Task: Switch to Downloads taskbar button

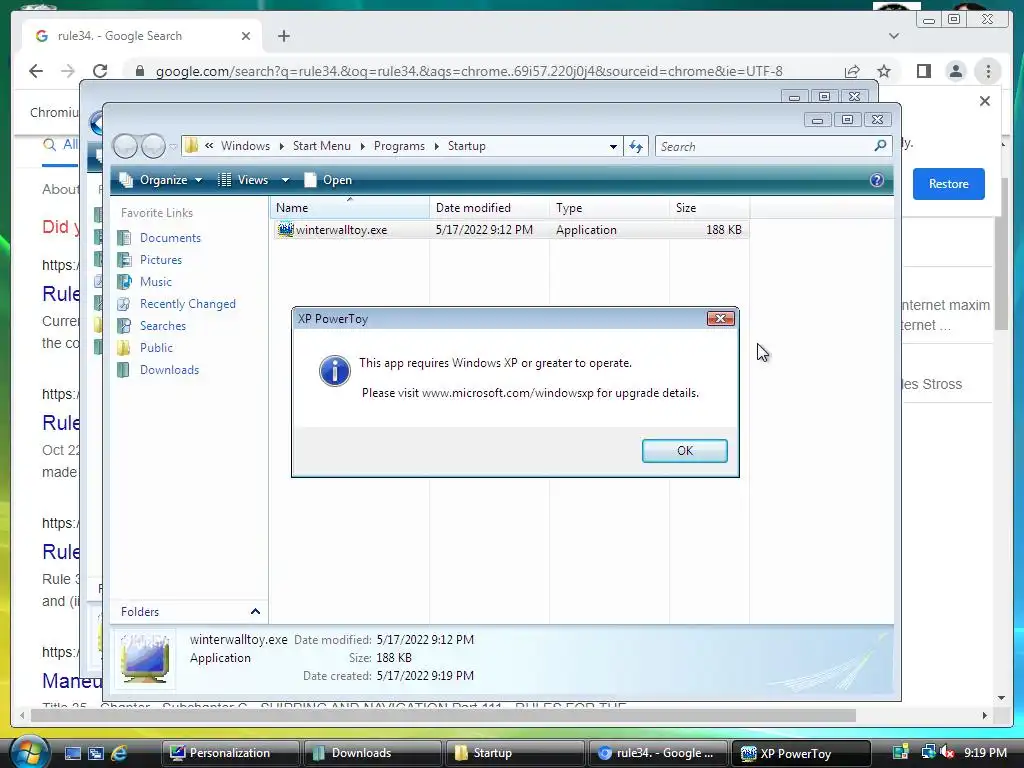Action: click(x=371, y=753)
